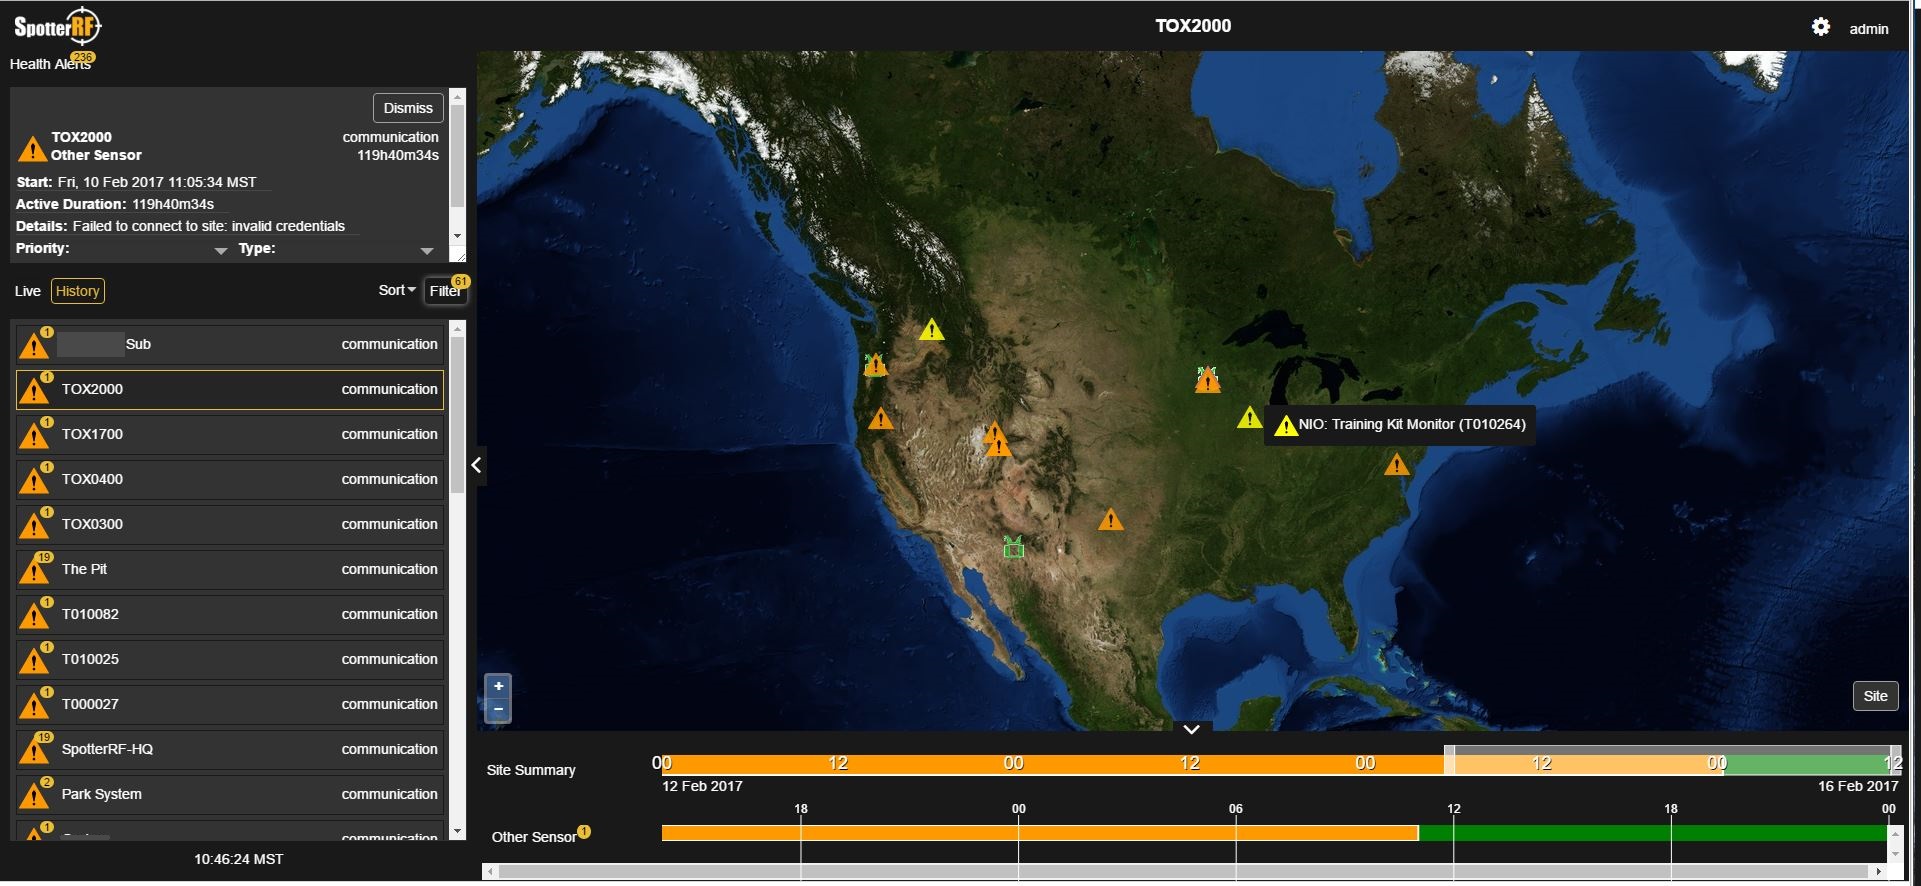The height and width of the screenshot is (886, 1921).
Task: Zoom in on the map with plus
Action: point(498,686)
